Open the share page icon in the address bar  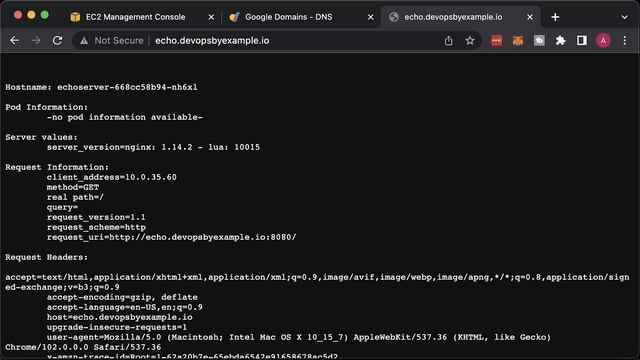(449, 40)
